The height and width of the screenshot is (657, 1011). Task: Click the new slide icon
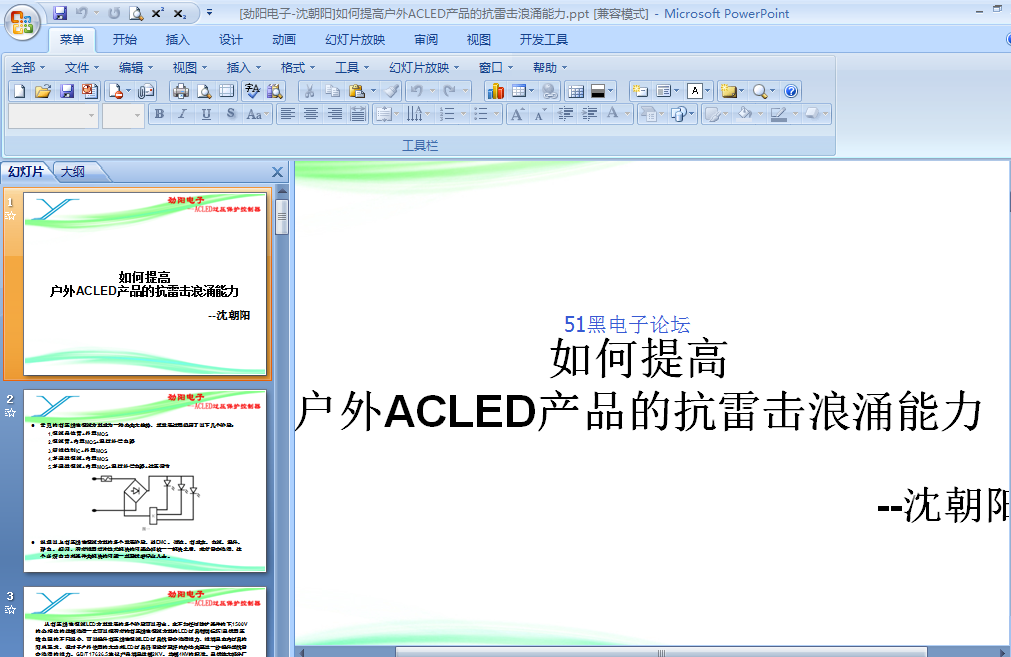coord(640,91)
